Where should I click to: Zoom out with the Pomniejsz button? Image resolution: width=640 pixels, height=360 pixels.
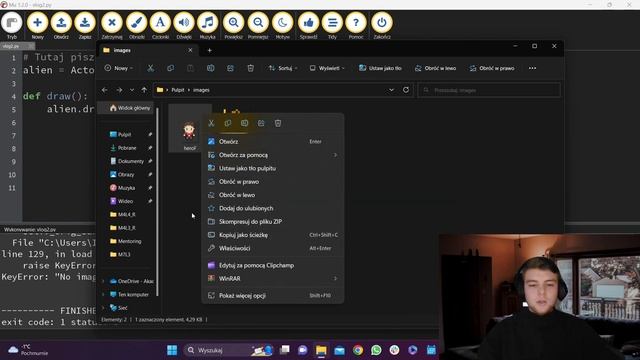pos(258,25)
